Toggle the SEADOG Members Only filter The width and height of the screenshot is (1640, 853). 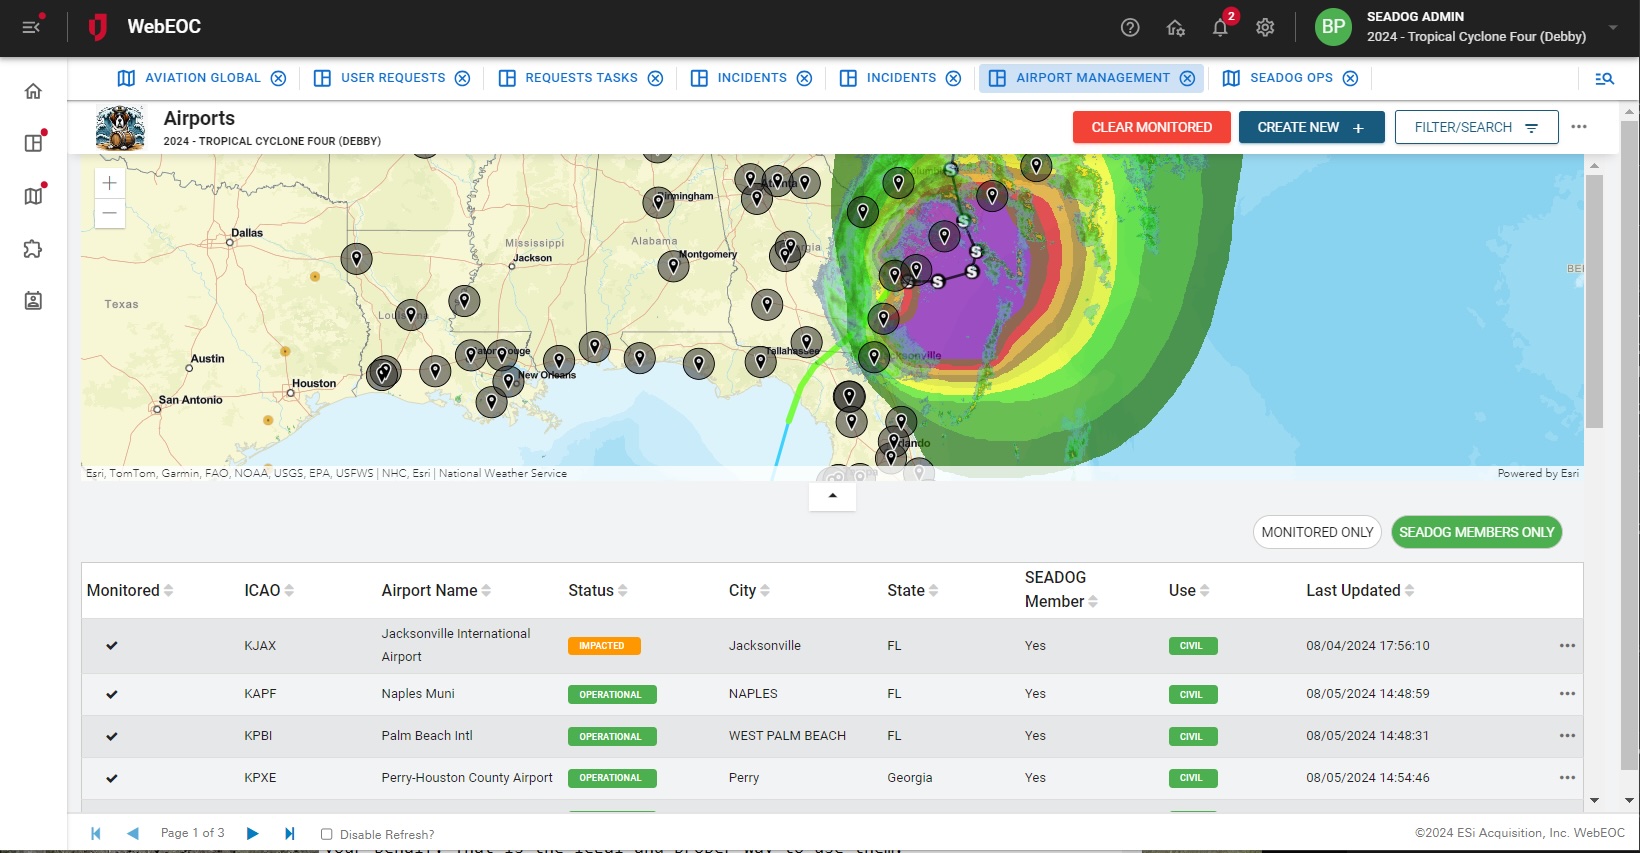[1476, 532]
